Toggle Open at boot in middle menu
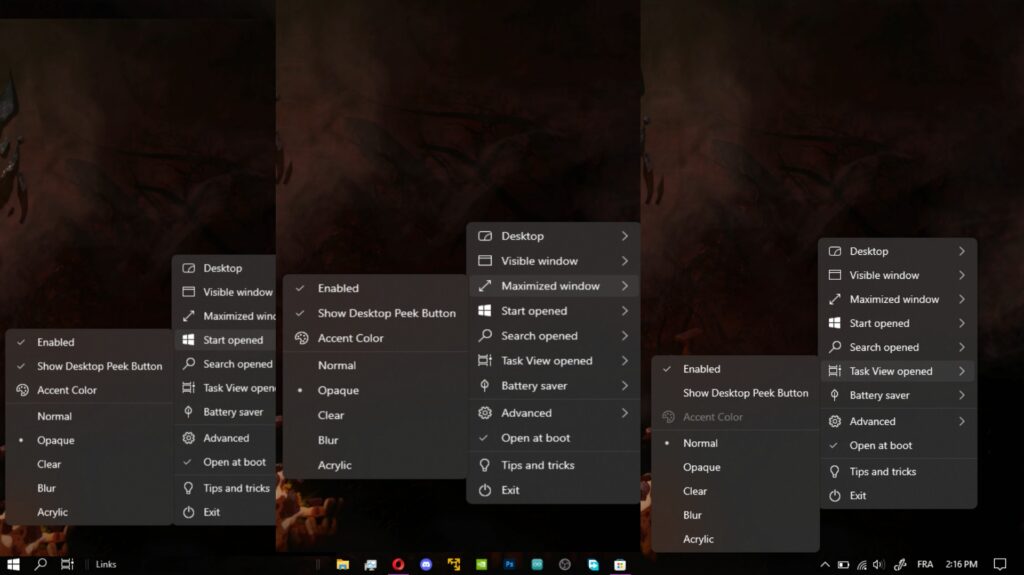Viewport: 1024px width, 575px height. tap(554, 438)
